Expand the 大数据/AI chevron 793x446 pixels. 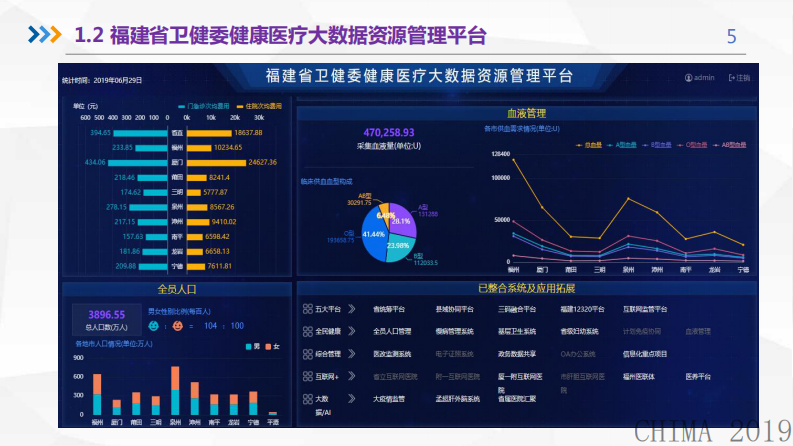pyautogui.click(x=351, y=399)
